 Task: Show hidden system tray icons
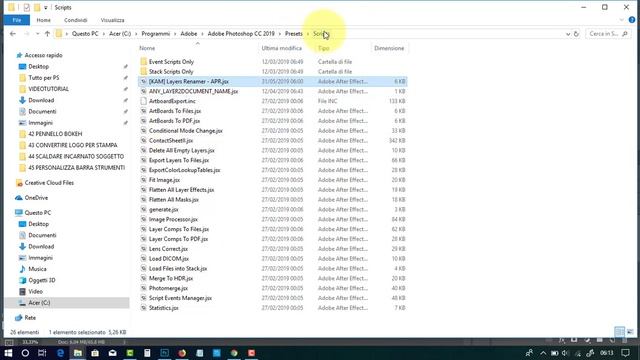coord(543,353)
